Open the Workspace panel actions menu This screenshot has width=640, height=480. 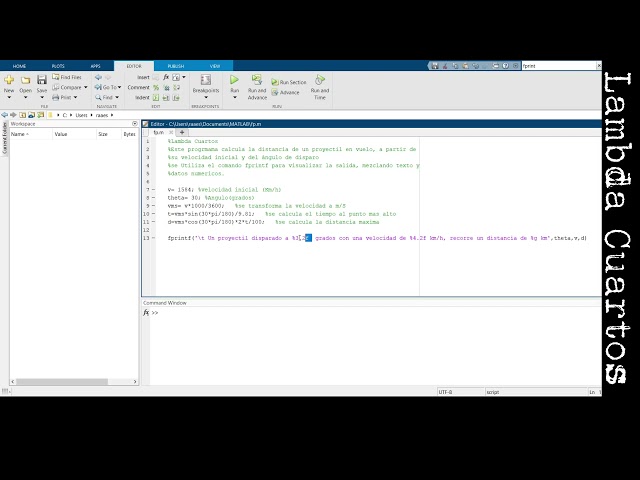coord(135,123)
